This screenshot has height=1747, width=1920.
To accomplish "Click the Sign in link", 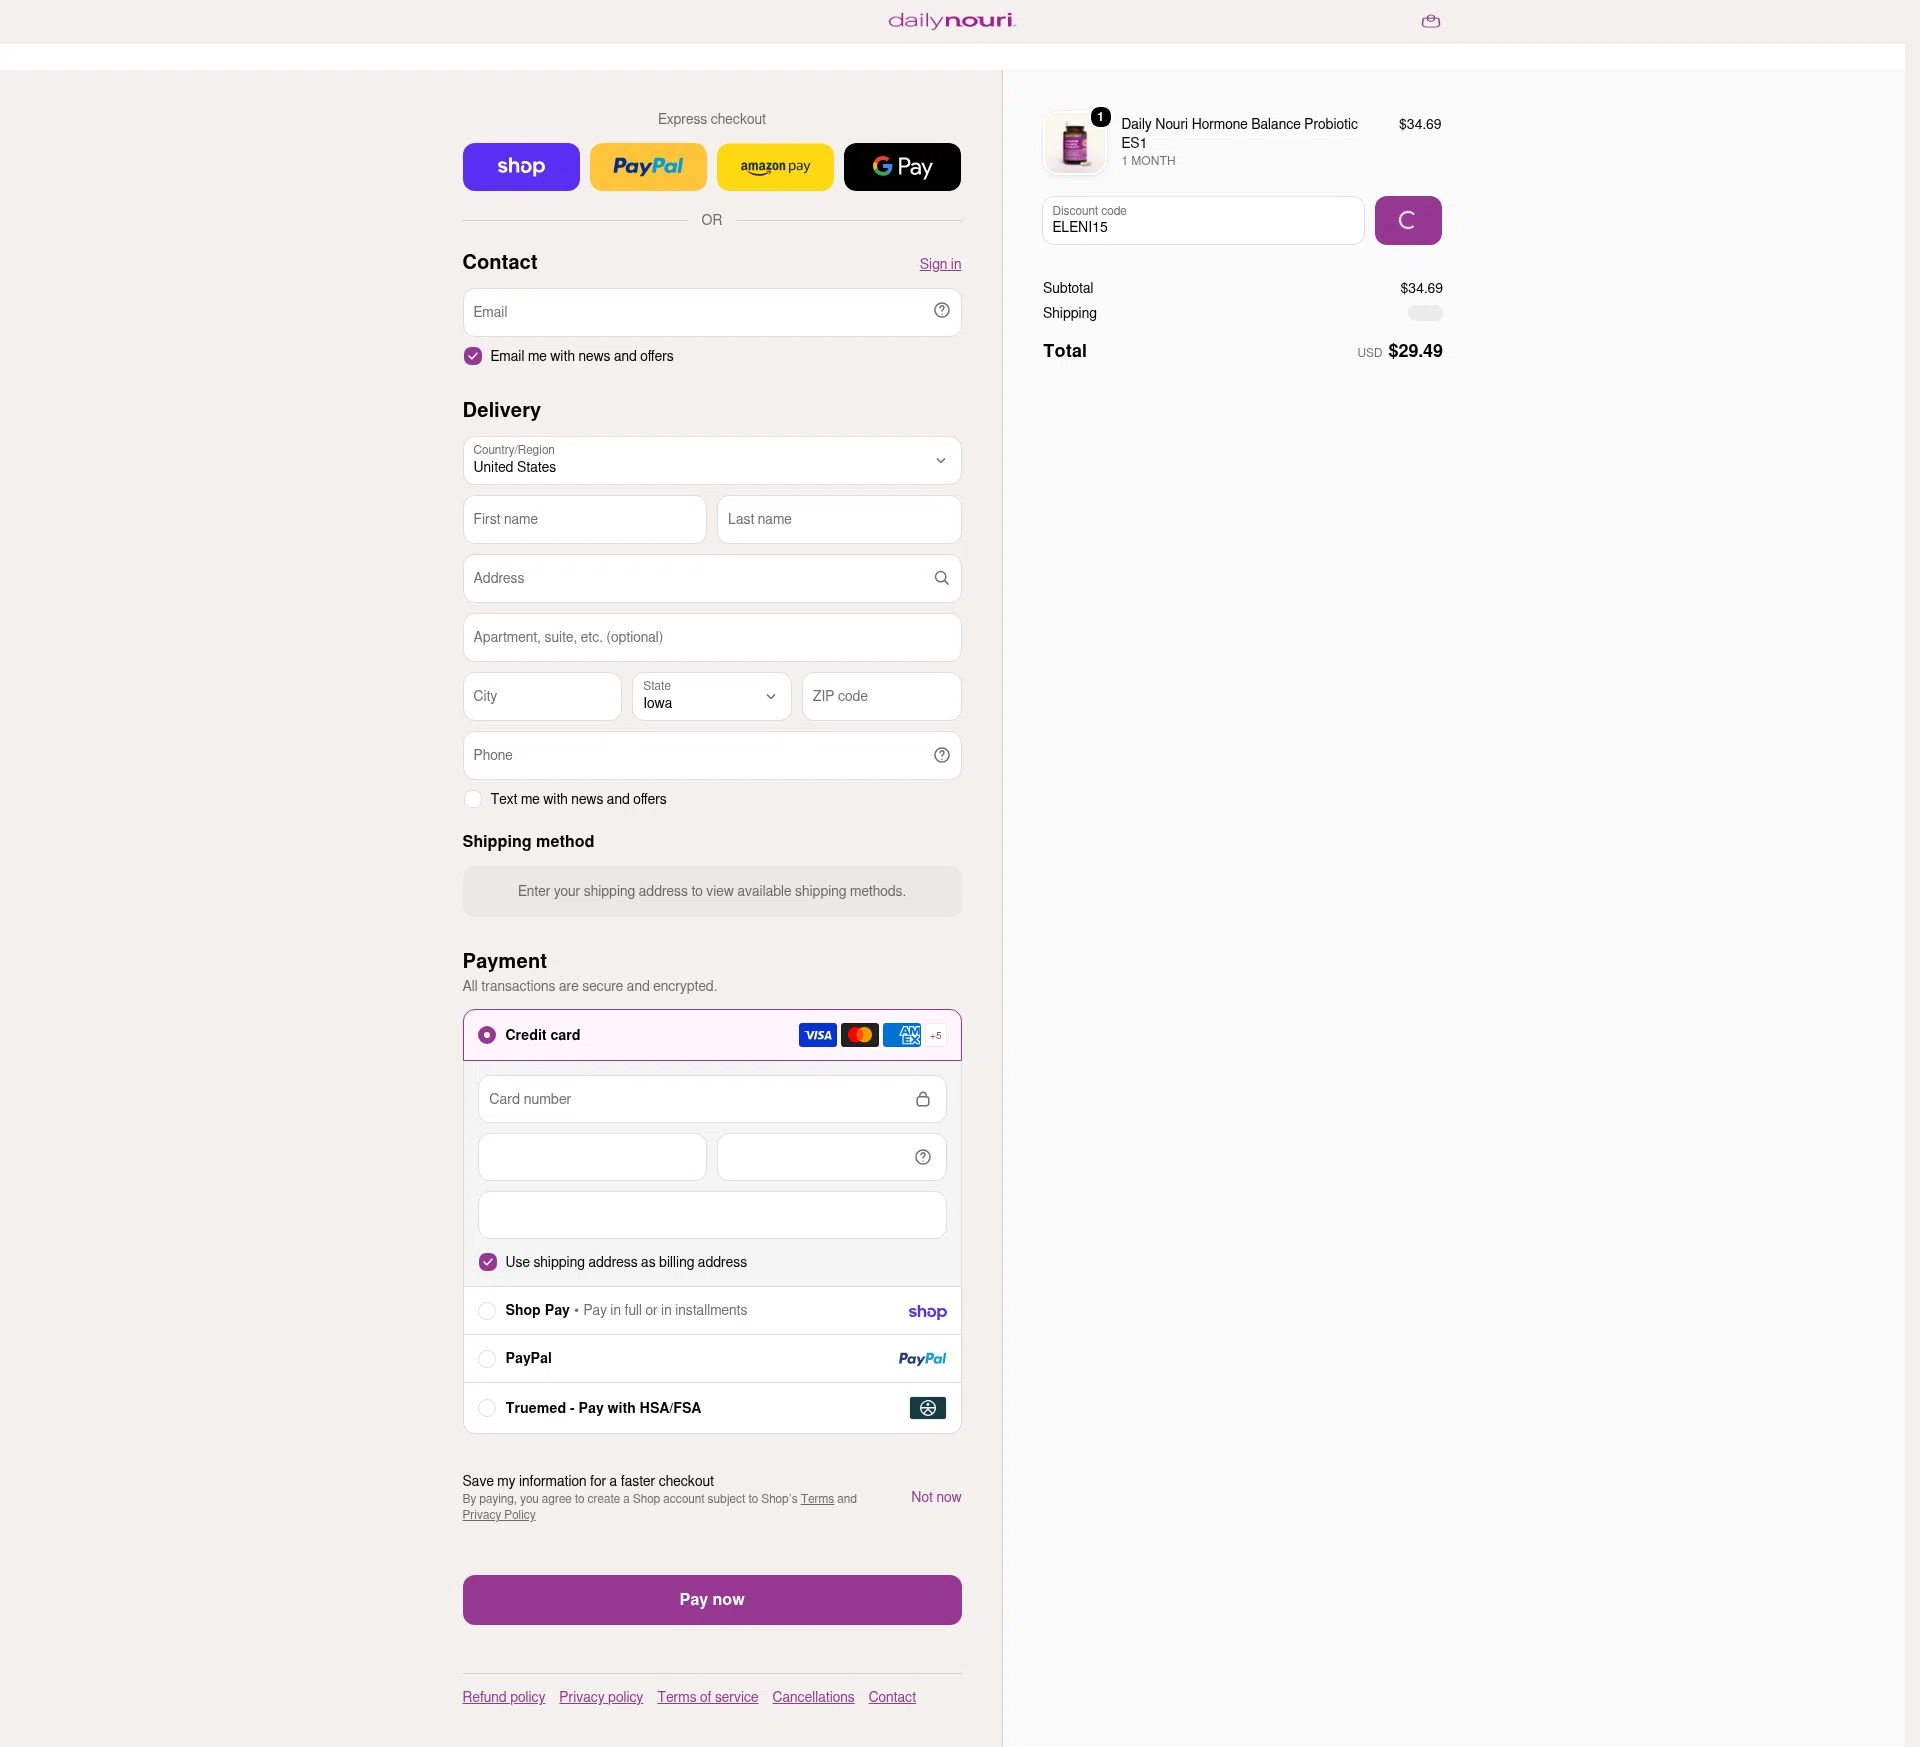I will click(940, 264).
